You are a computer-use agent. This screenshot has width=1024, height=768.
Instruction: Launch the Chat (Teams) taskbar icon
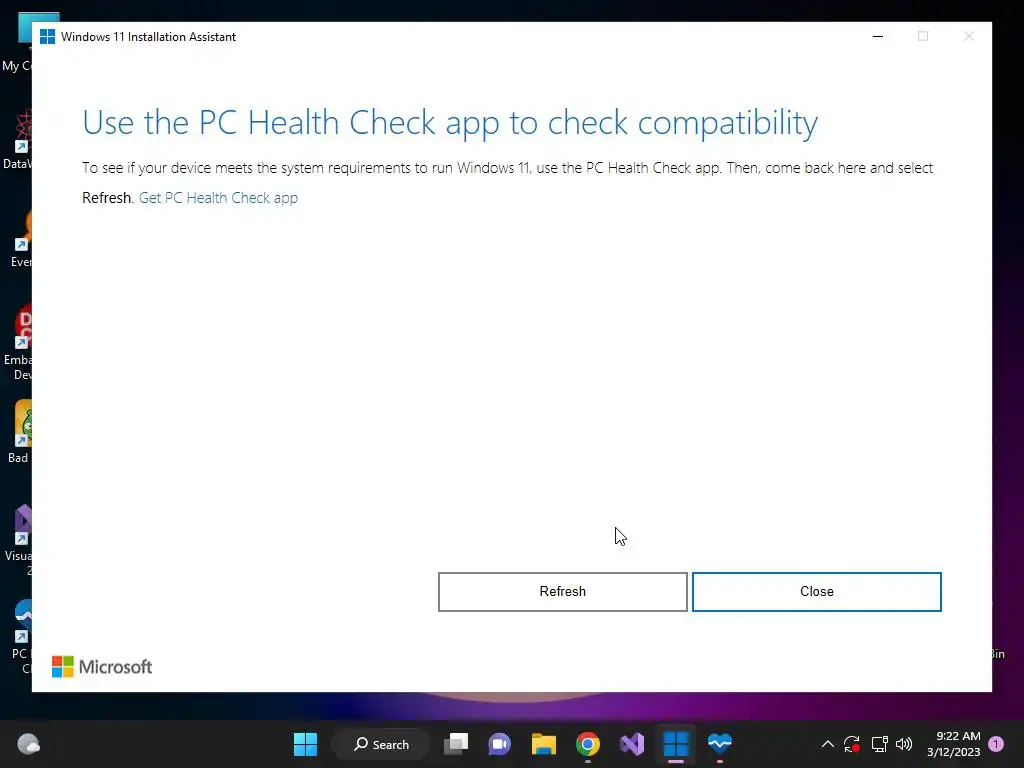click(500, 744)
